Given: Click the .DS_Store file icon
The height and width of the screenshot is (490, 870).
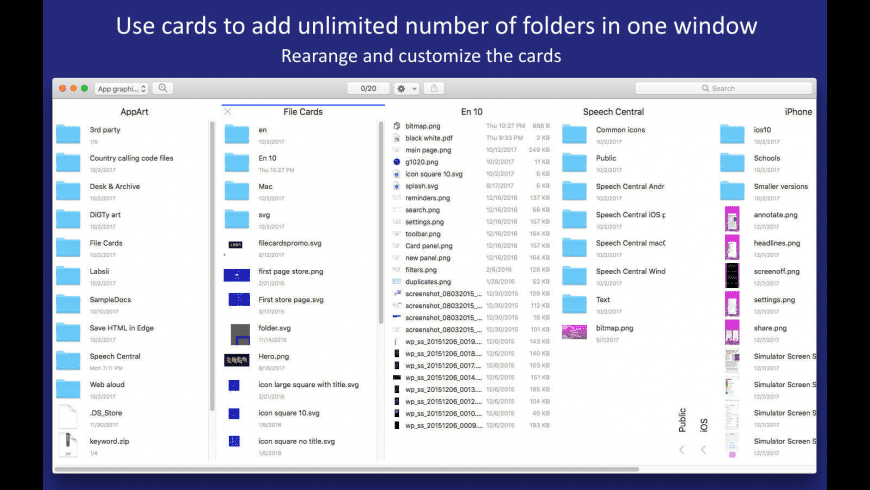Looking at the screenshot, I should click(68, 417).
